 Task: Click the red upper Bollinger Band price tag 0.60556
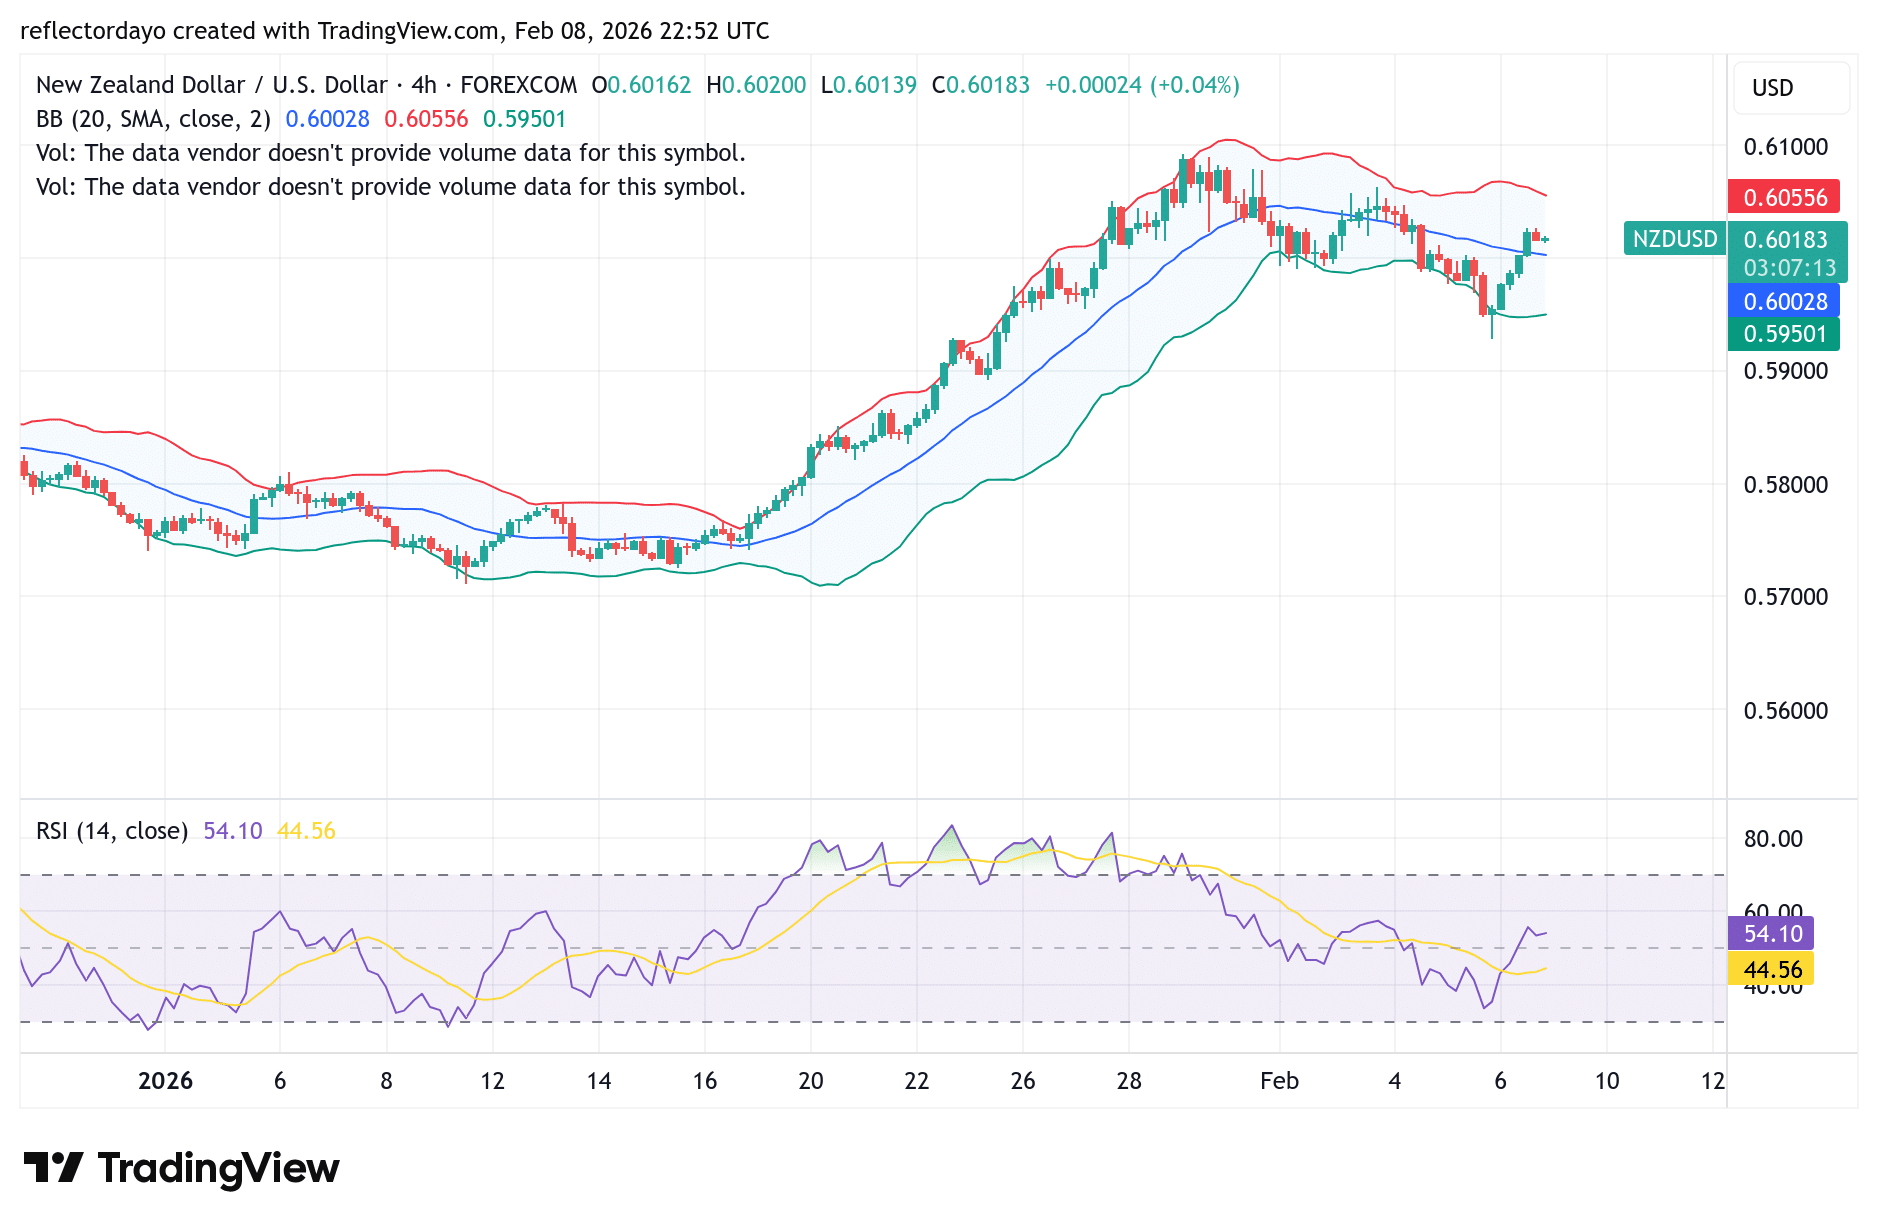(1784, 197)
